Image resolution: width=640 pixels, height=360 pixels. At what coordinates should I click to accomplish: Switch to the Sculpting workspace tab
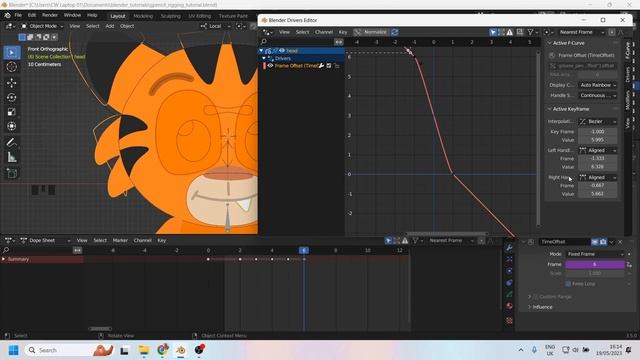[171, 16]
